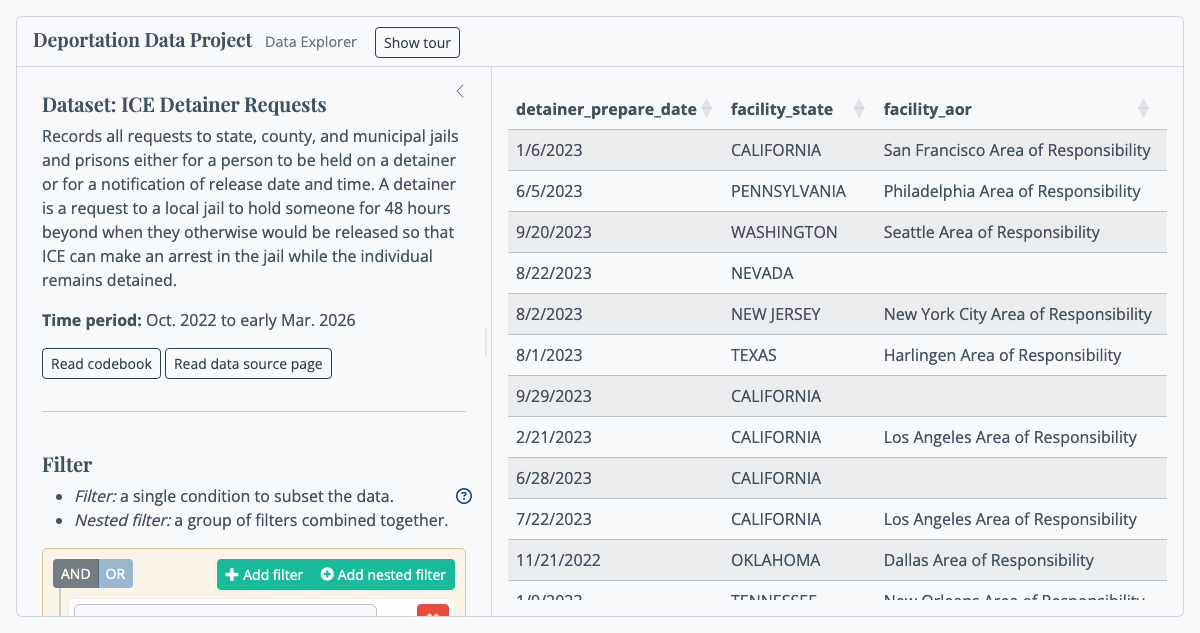Remove the filter with the red delete button
This screenshot has height=633, width=1200.
[x=433, y=612]
